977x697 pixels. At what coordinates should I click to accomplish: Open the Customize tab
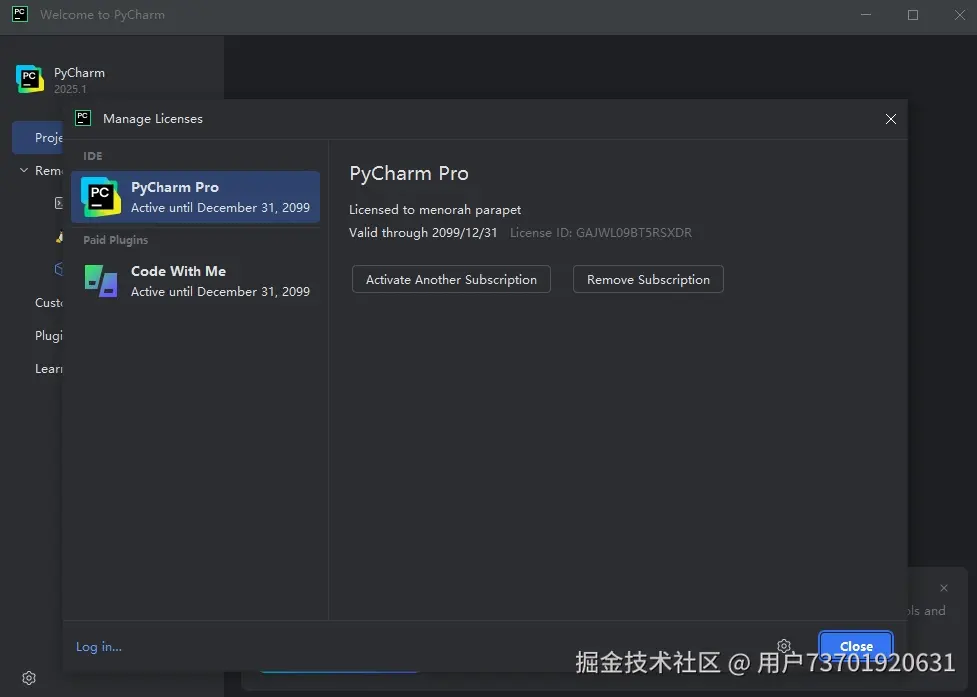pos(49,302)
